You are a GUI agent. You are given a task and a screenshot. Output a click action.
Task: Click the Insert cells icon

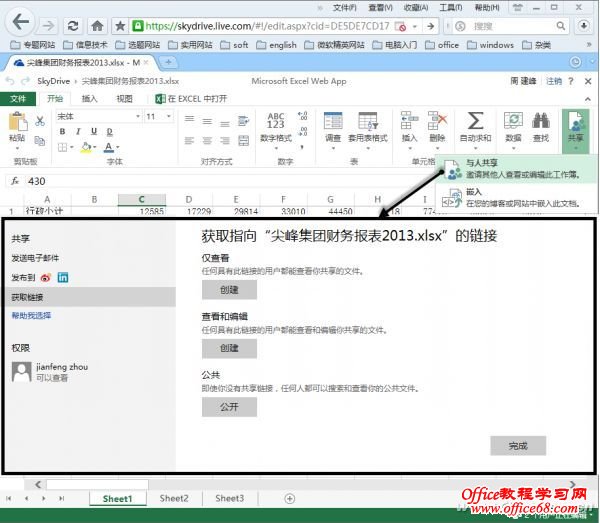[408, 122]
